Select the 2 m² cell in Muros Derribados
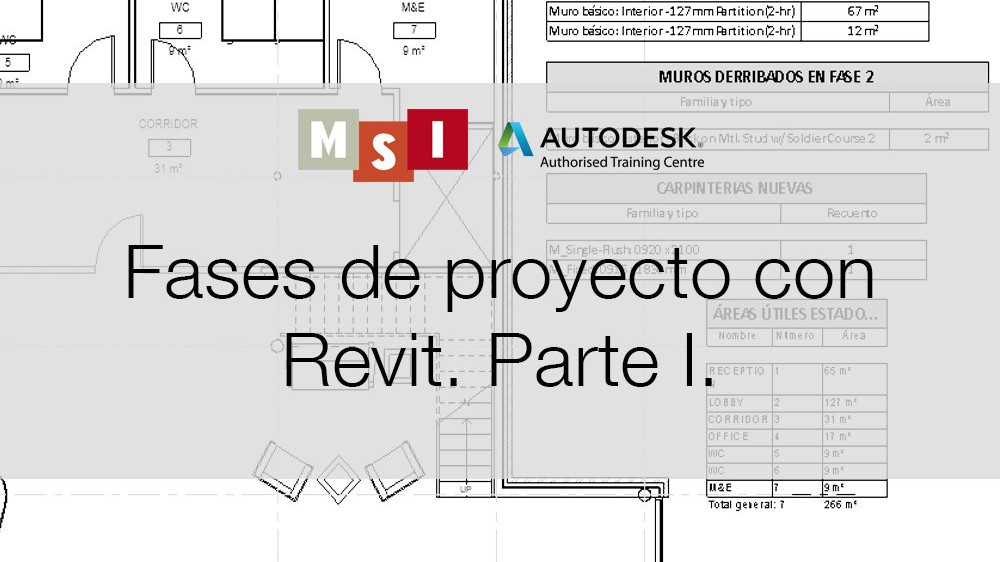 click(x=938, y=138)
